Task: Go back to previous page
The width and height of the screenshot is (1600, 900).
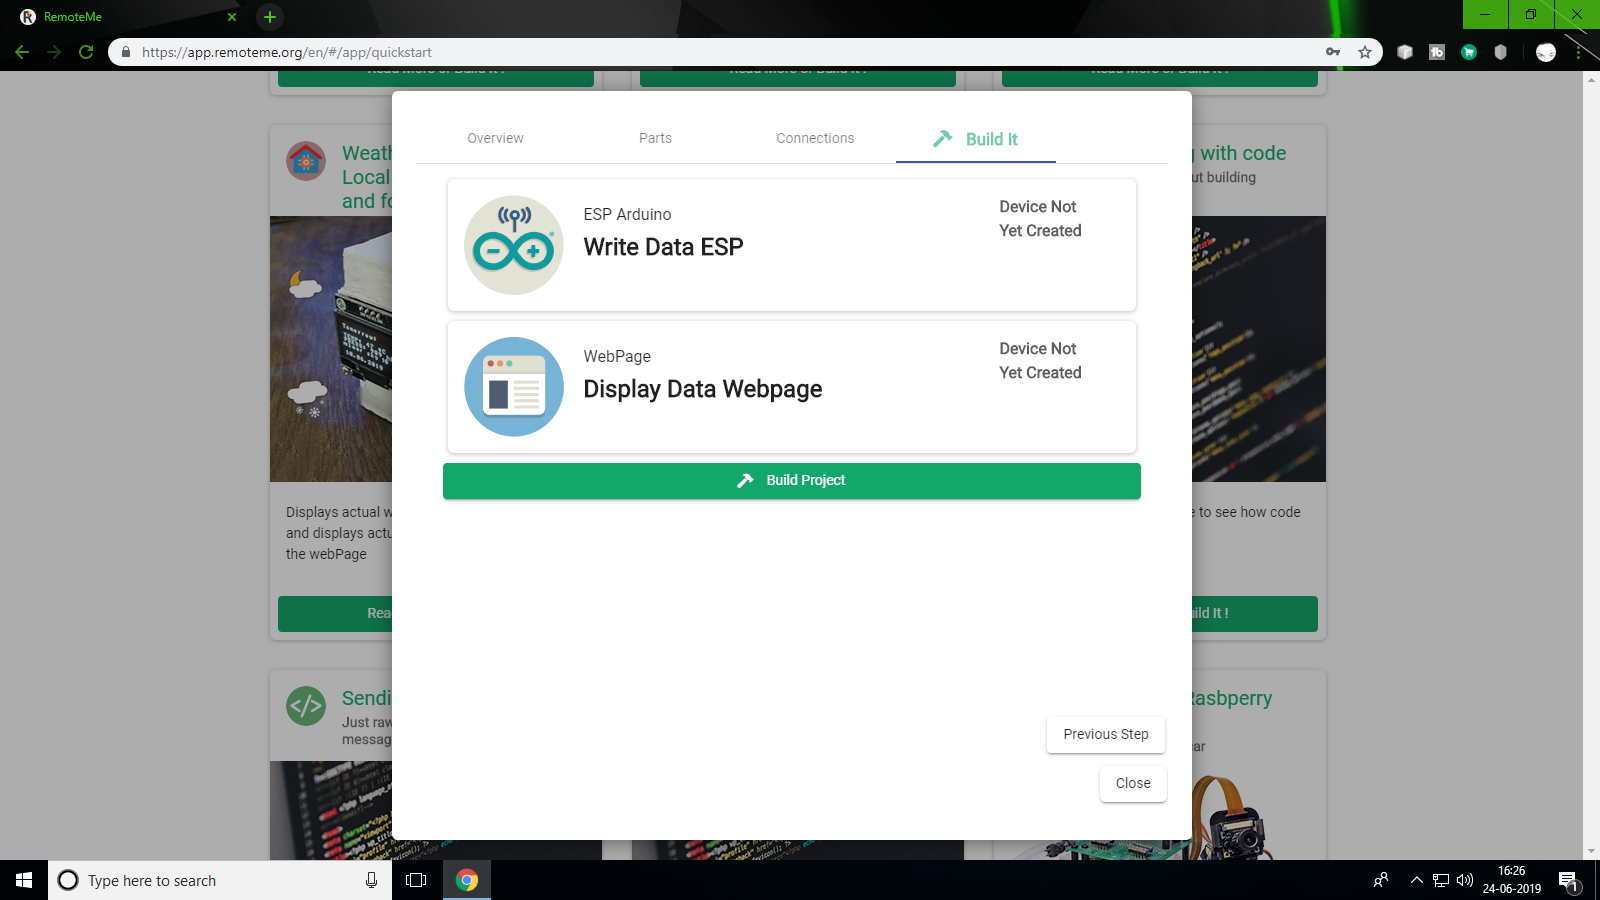Action: click(x=22, y=52)
